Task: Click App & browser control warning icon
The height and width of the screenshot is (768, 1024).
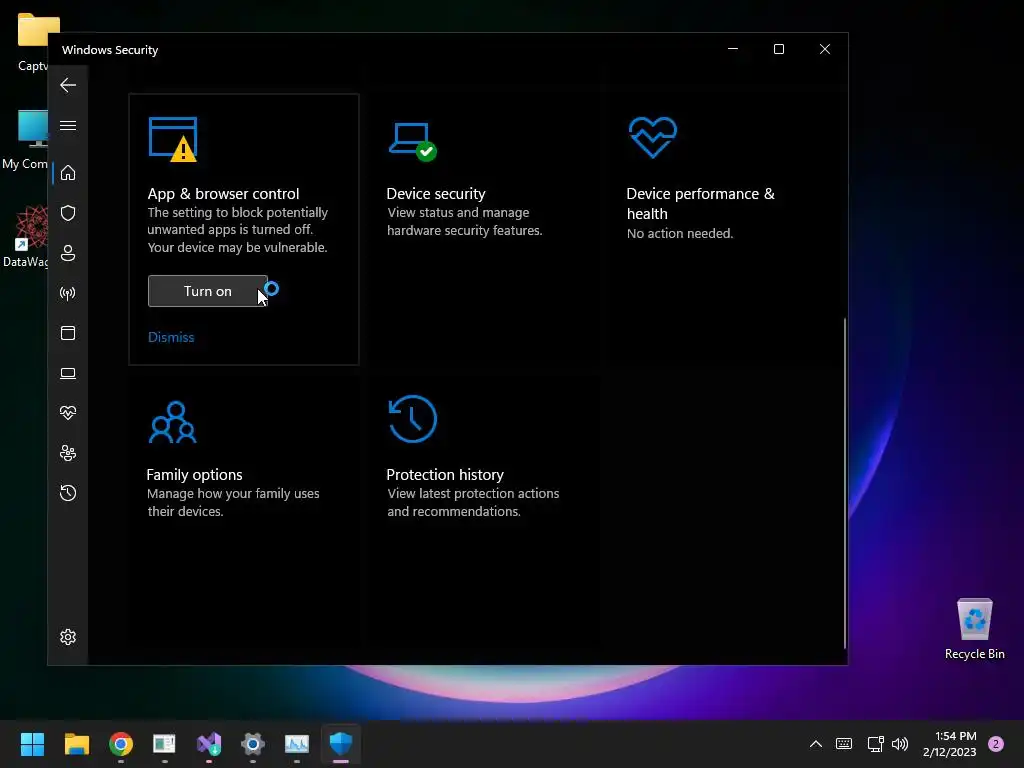Action: [x=173, y=139]
